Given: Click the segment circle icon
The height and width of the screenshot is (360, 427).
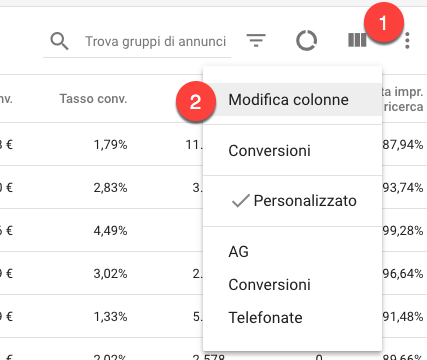Looking at the screenshot, I should point(306,41).
